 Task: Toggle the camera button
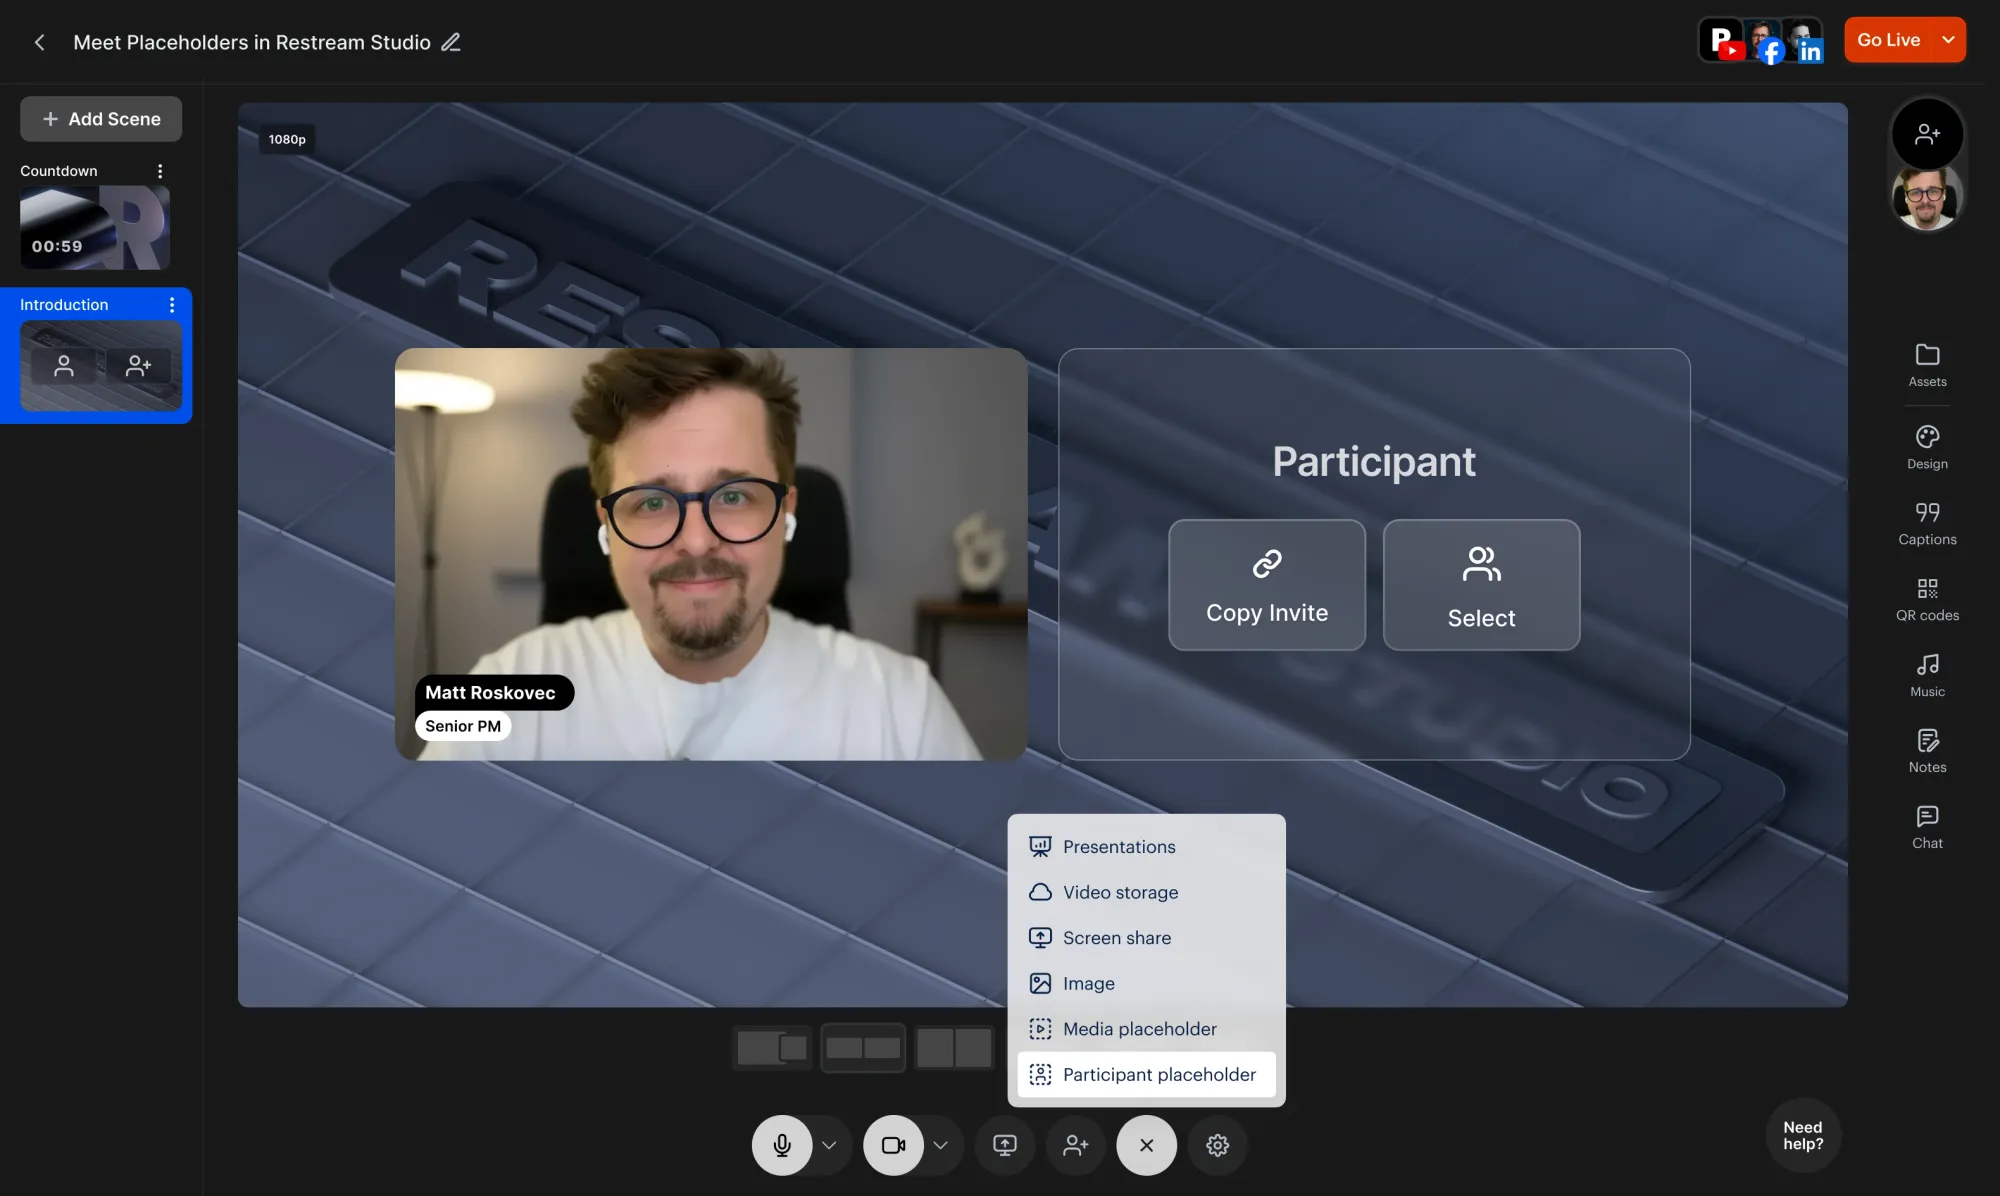point(893,1145)
